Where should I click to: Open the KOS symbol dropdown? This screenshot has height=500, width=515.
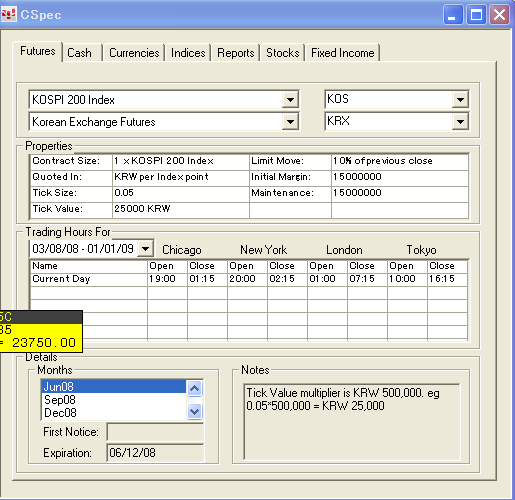tap(460, 99)
